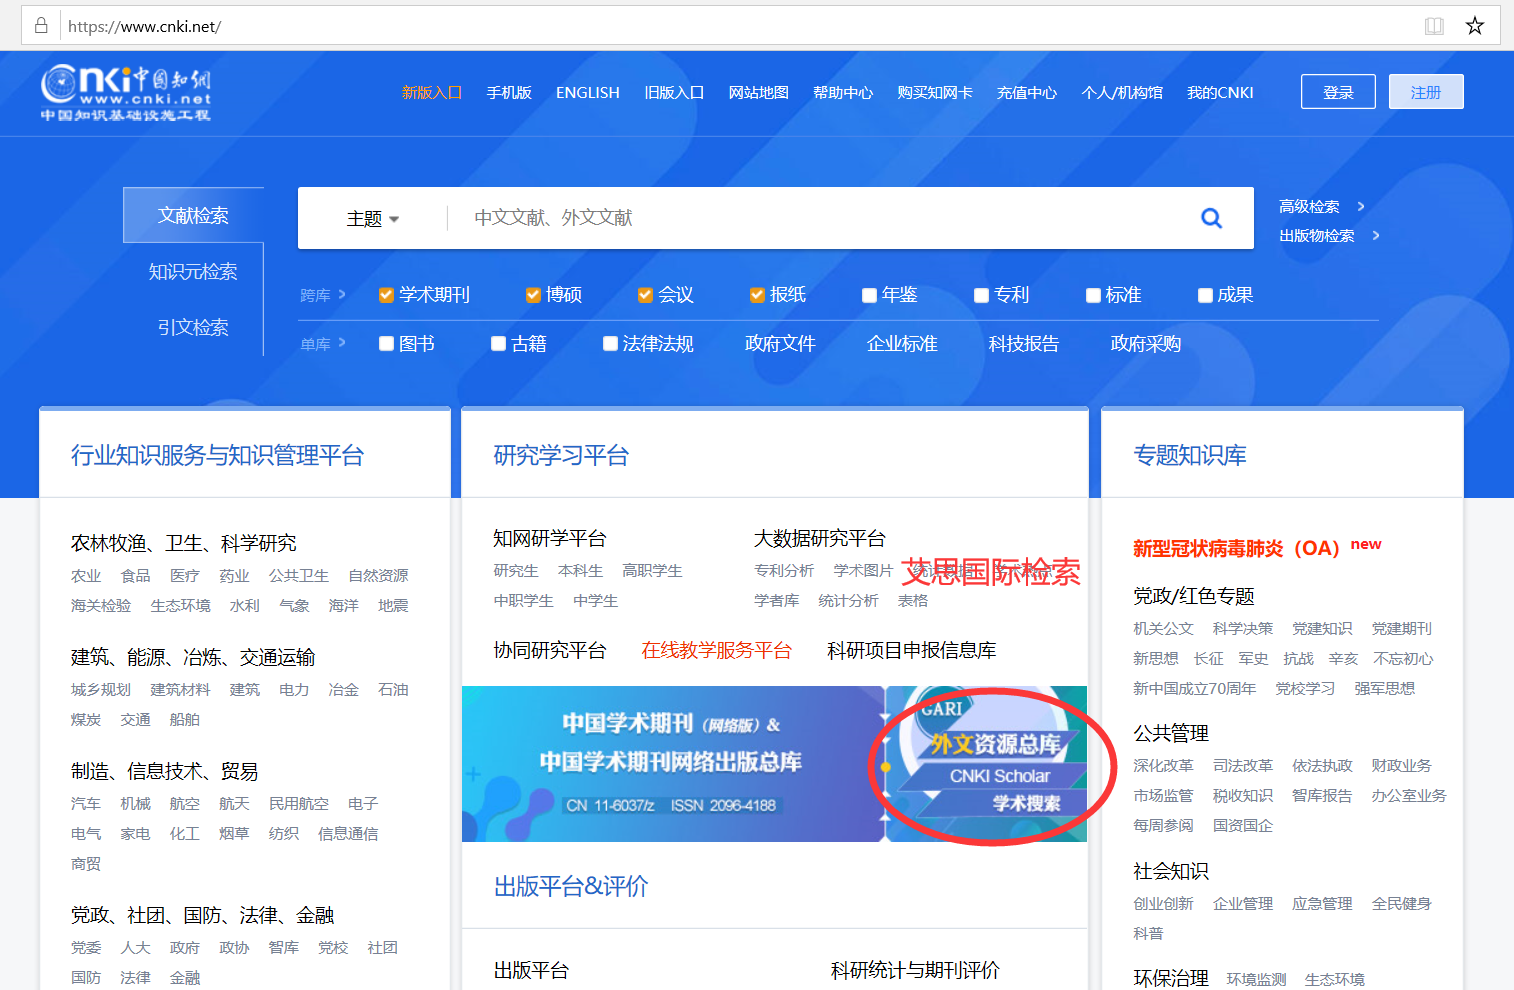Select the 文献检索 tab
This screenshot has height=990, width=1514.
pos(193,215)
